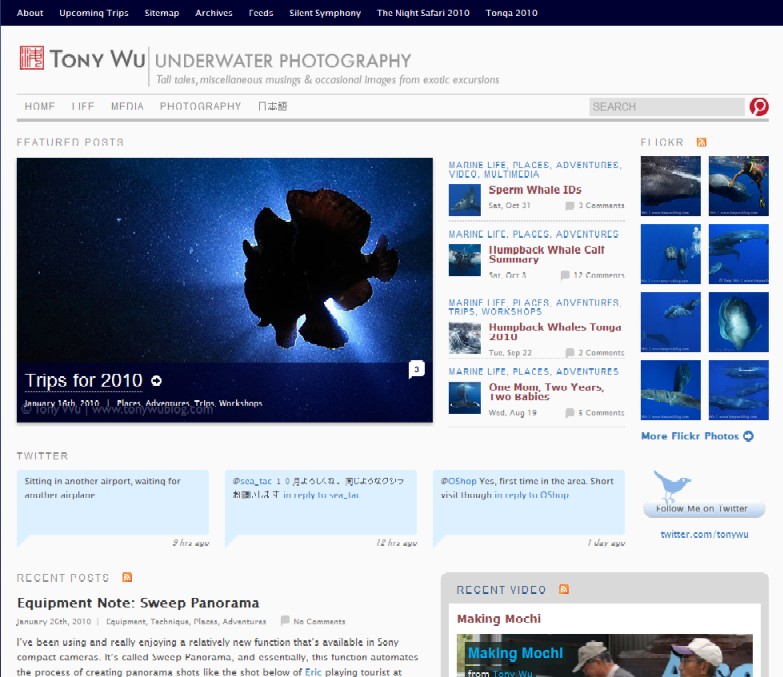Open the Sperm Whale IDs post
The width and height of the screenshot is (783, 677).
tap(534, 190)
